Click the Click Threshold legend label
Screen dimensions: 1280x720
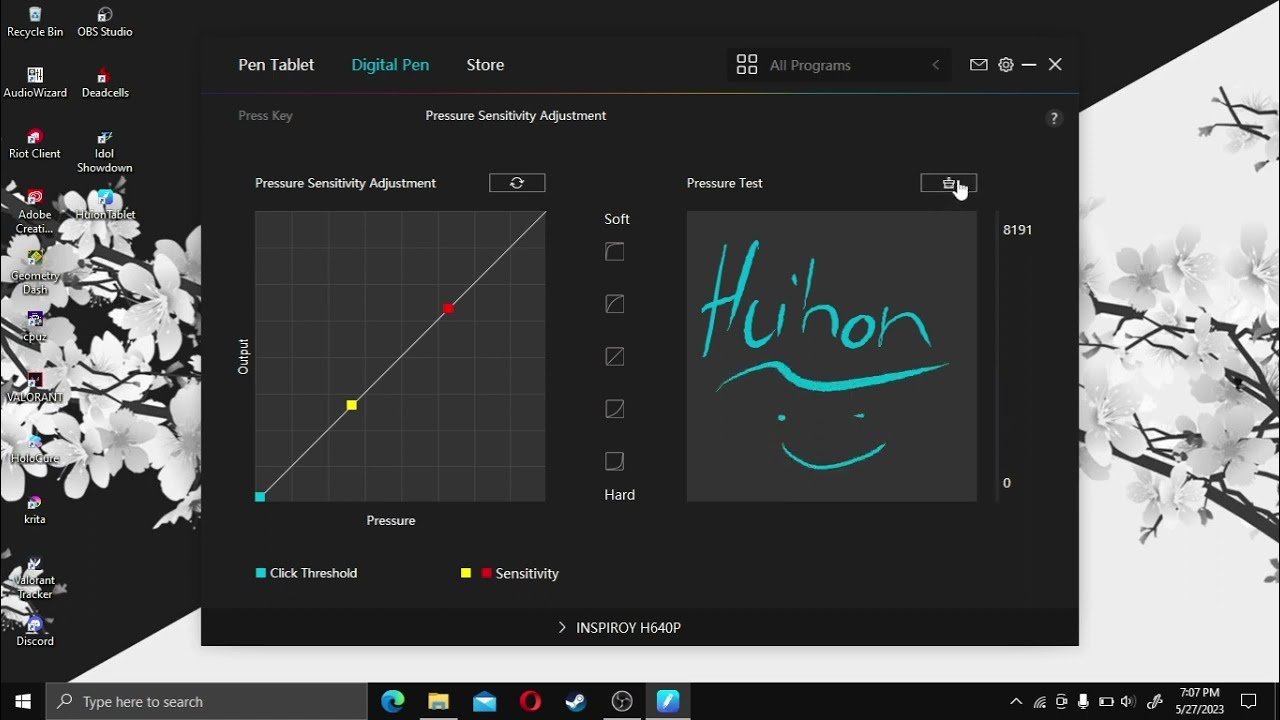pyautogui.click(x=313, y=573)
